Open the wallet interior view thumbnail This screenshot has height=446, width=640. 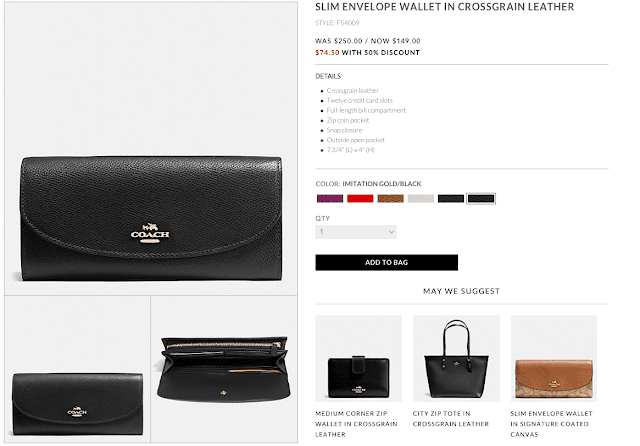click(224, 369)
